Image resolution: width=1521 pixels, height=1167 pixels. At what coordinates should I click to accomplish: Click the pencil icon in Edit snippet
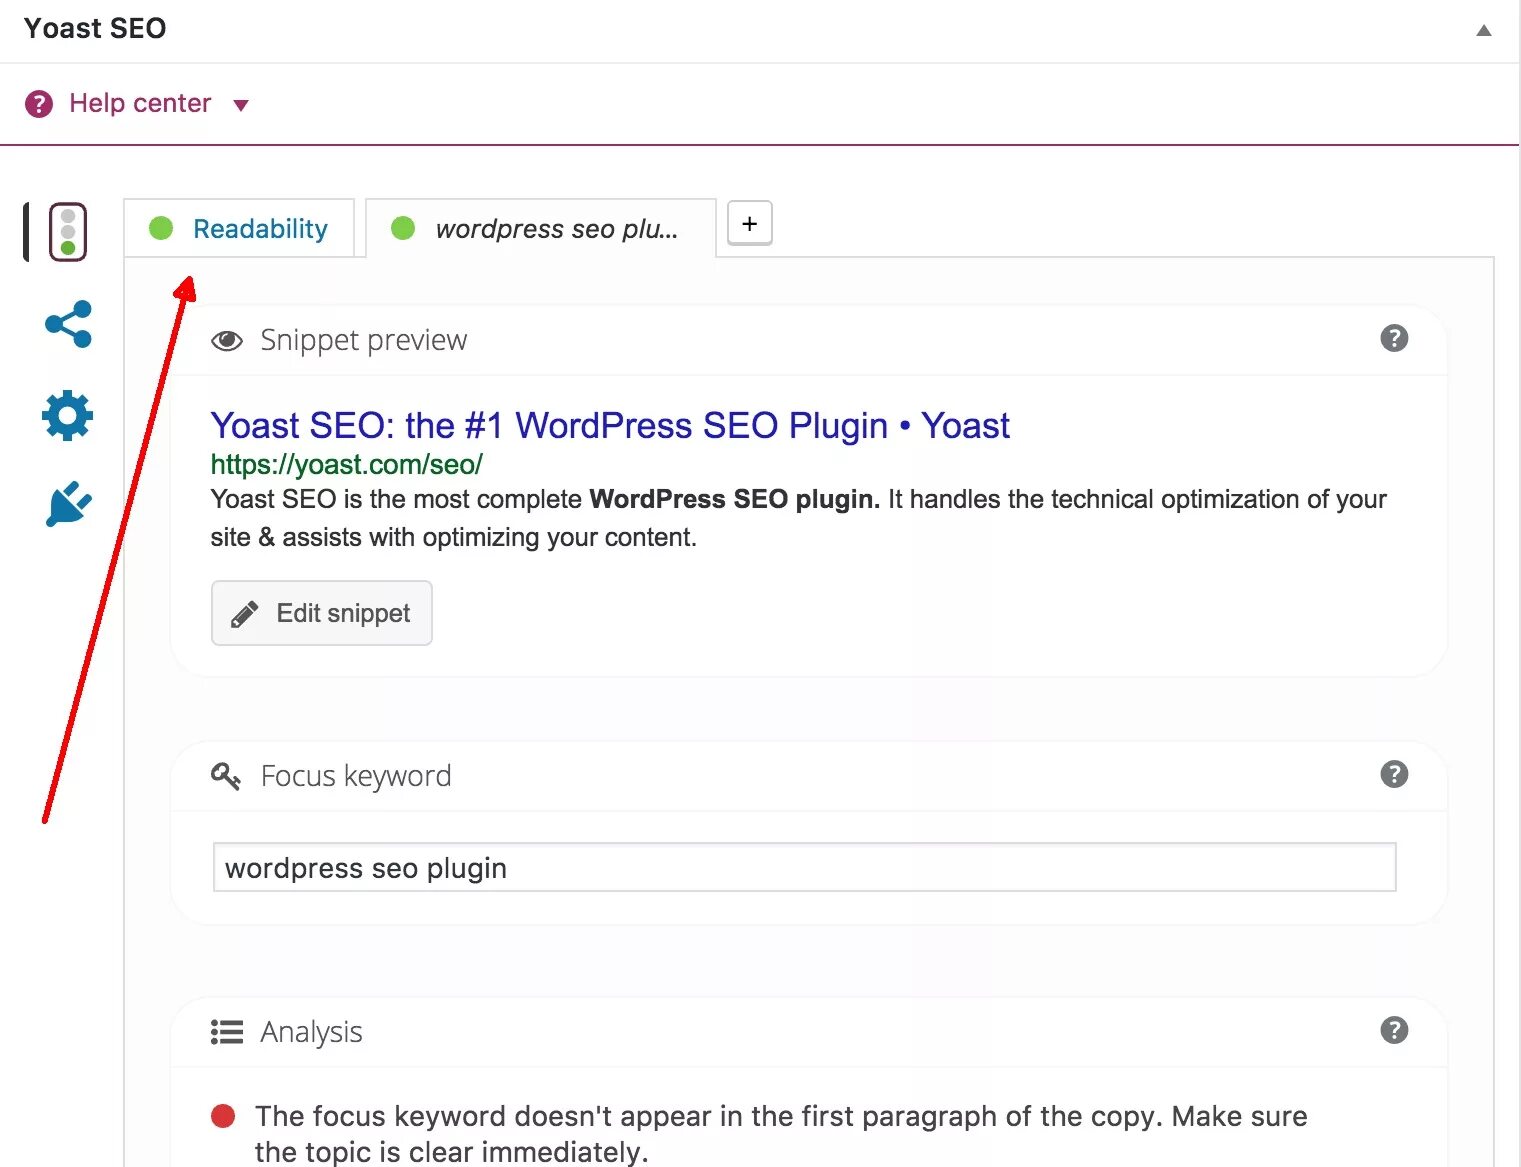click(245, 614)
